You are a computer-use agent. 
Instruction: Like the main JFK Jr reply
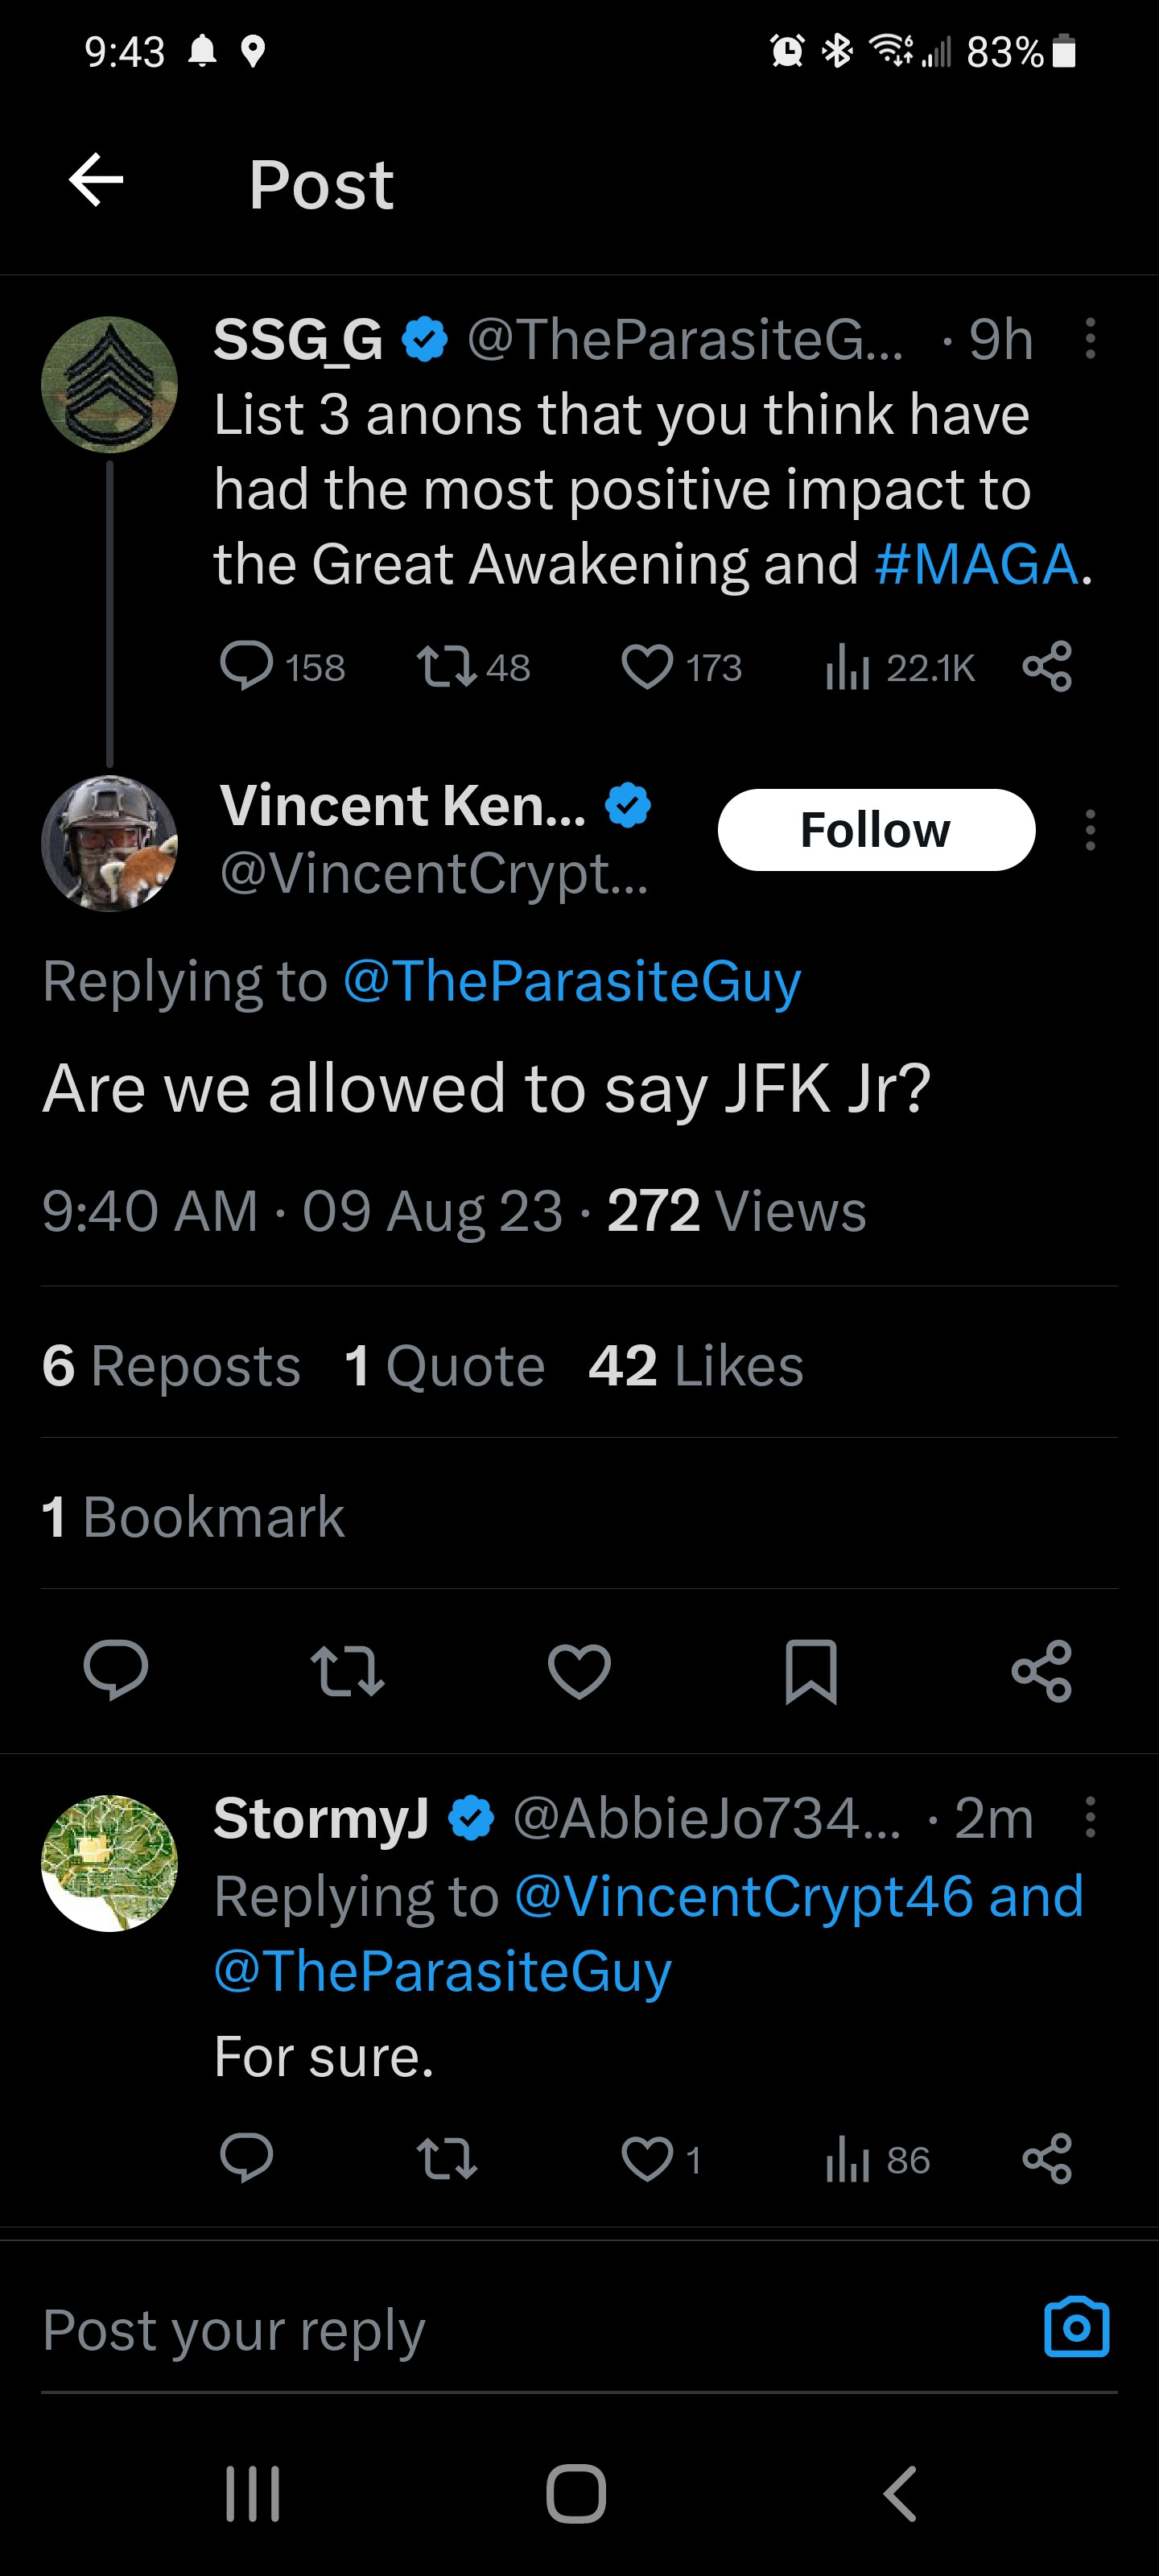579,1670
